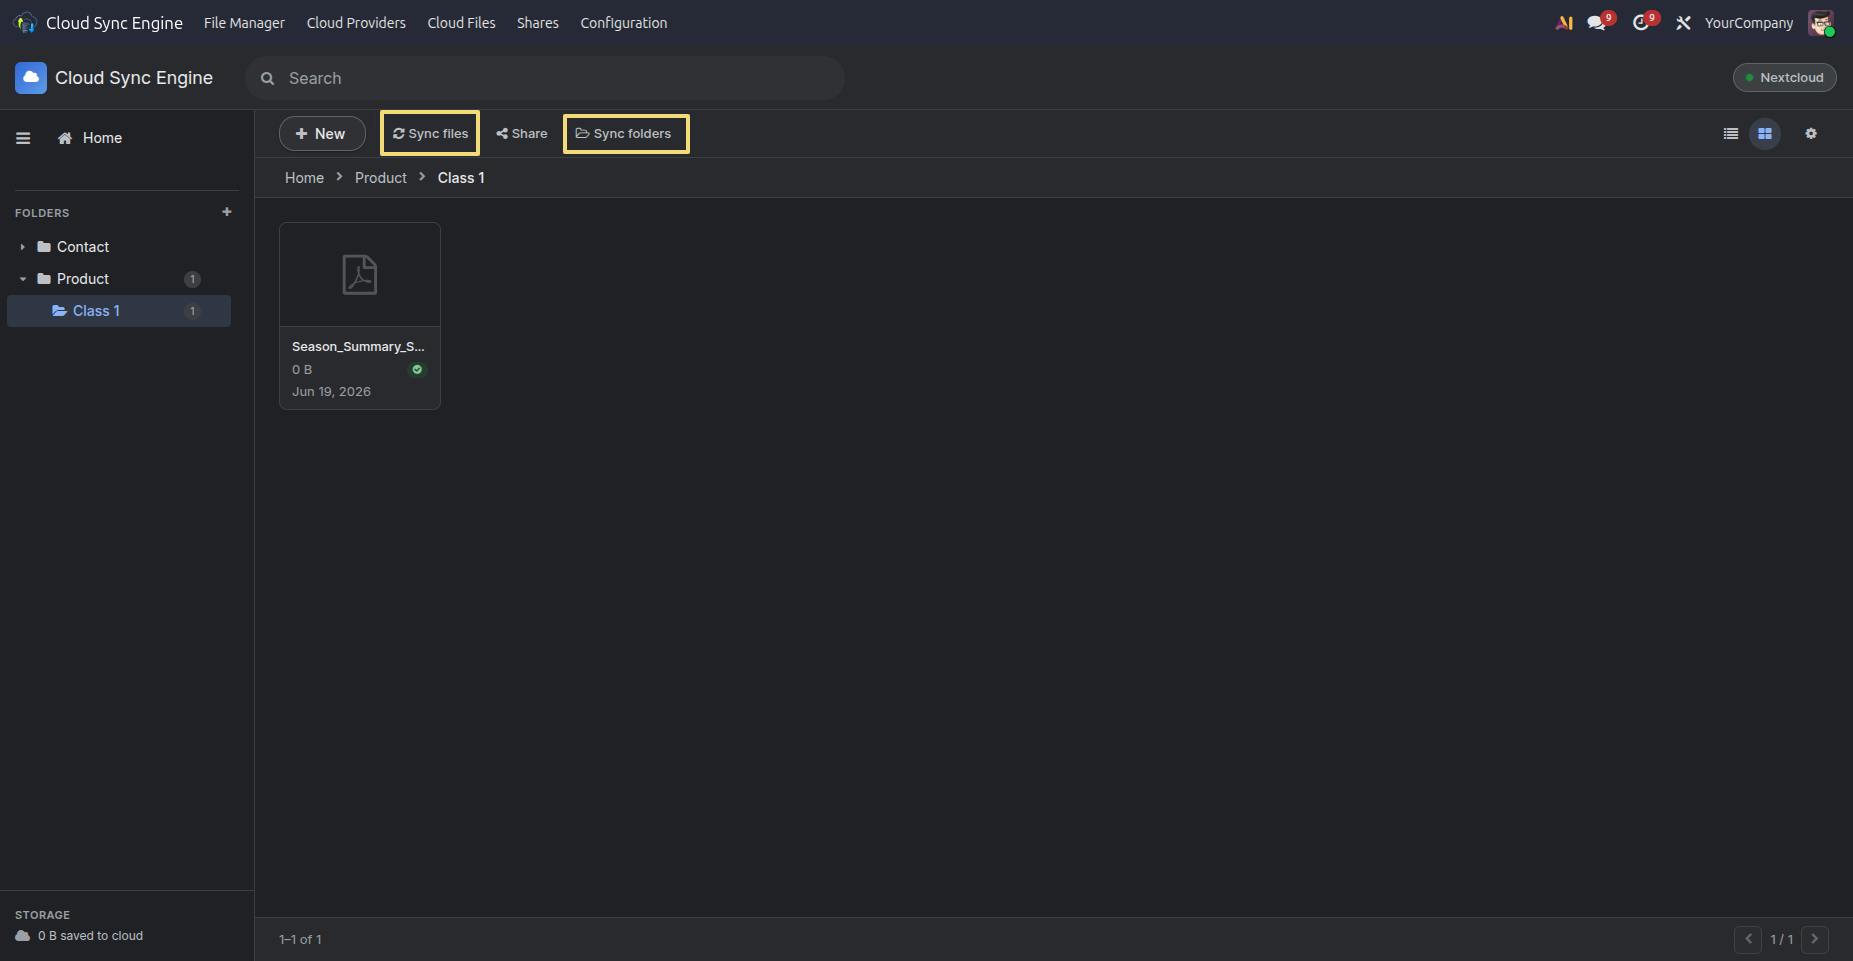
Task: Click the Cloud Sync Engine app title
Action: [134, 78]
